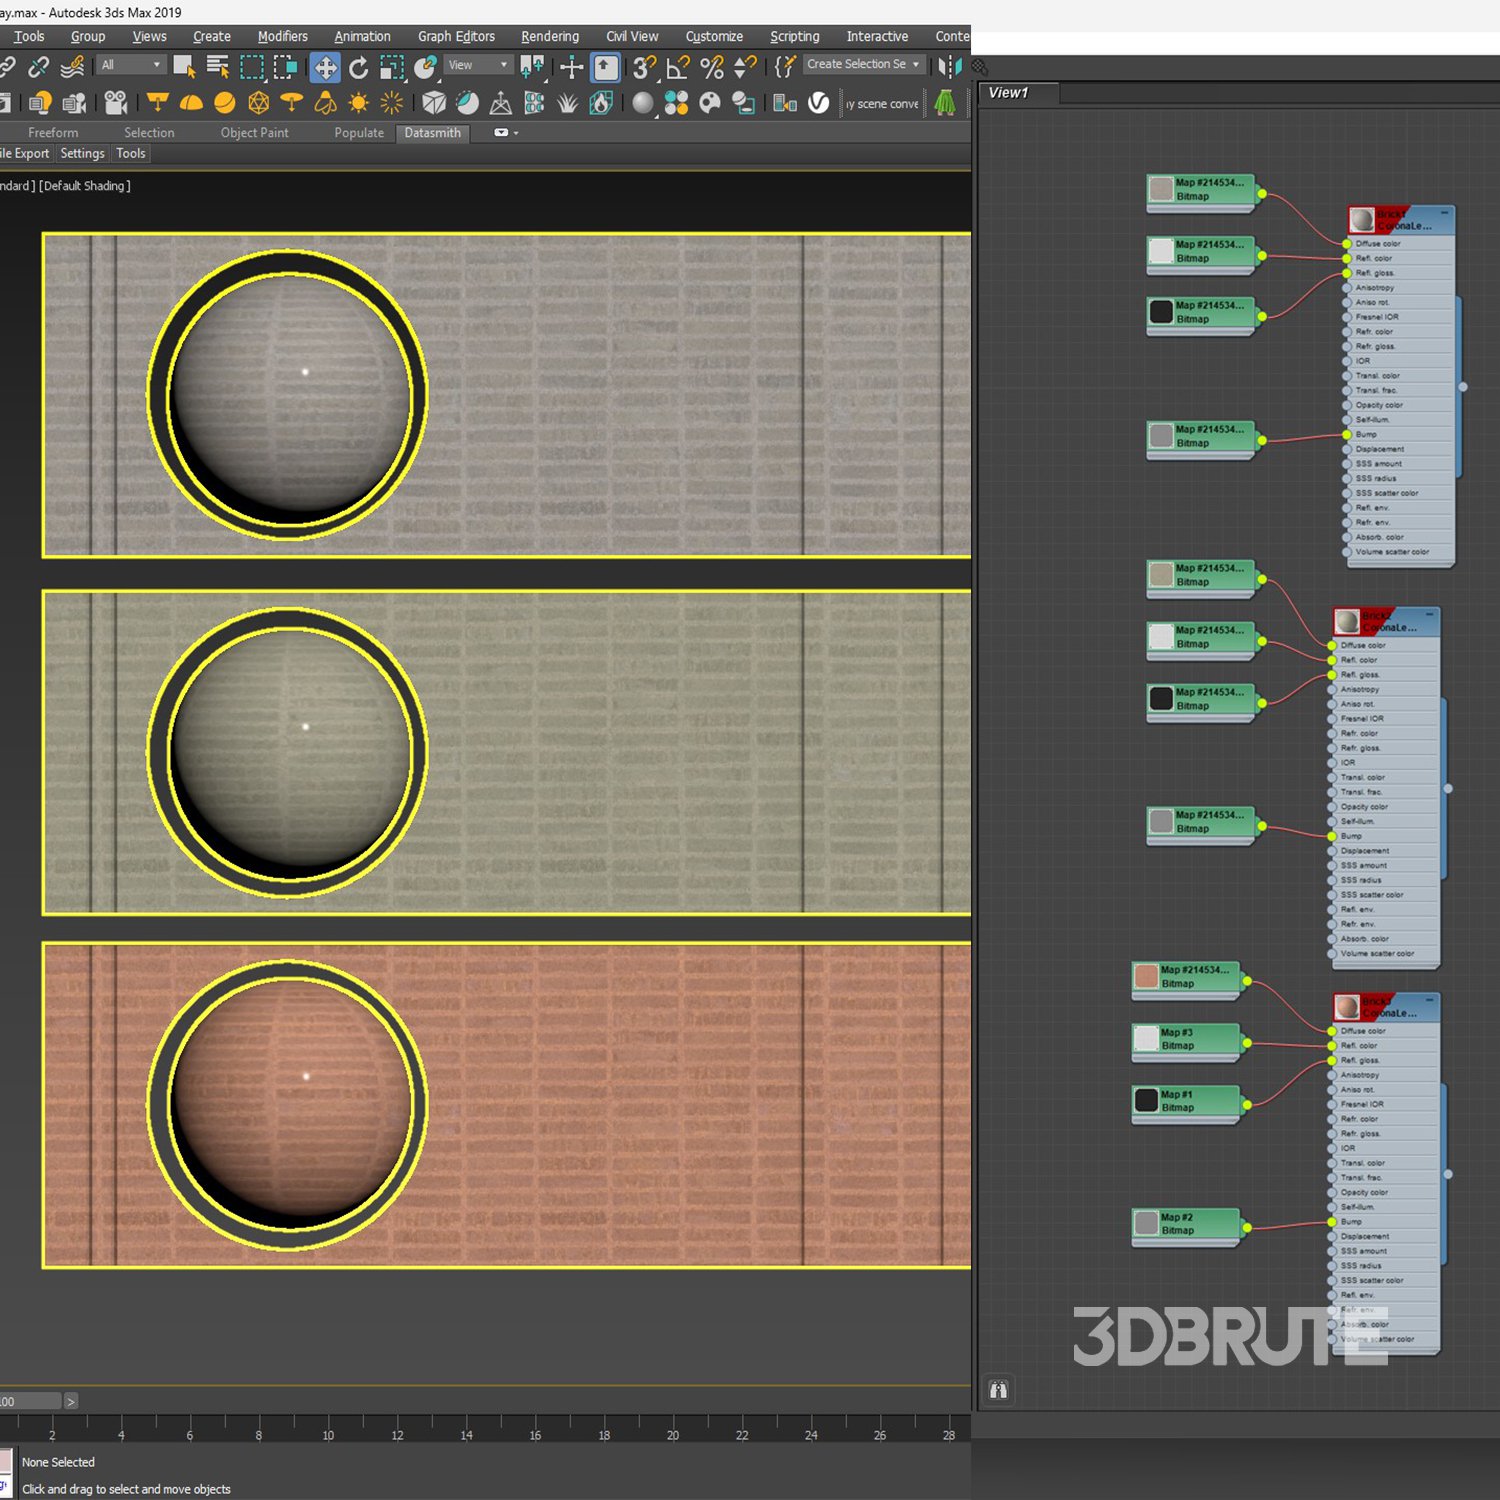Click the binoculars search icon in View1
The image size is (1500, 1500).
tap(998, 1390)
